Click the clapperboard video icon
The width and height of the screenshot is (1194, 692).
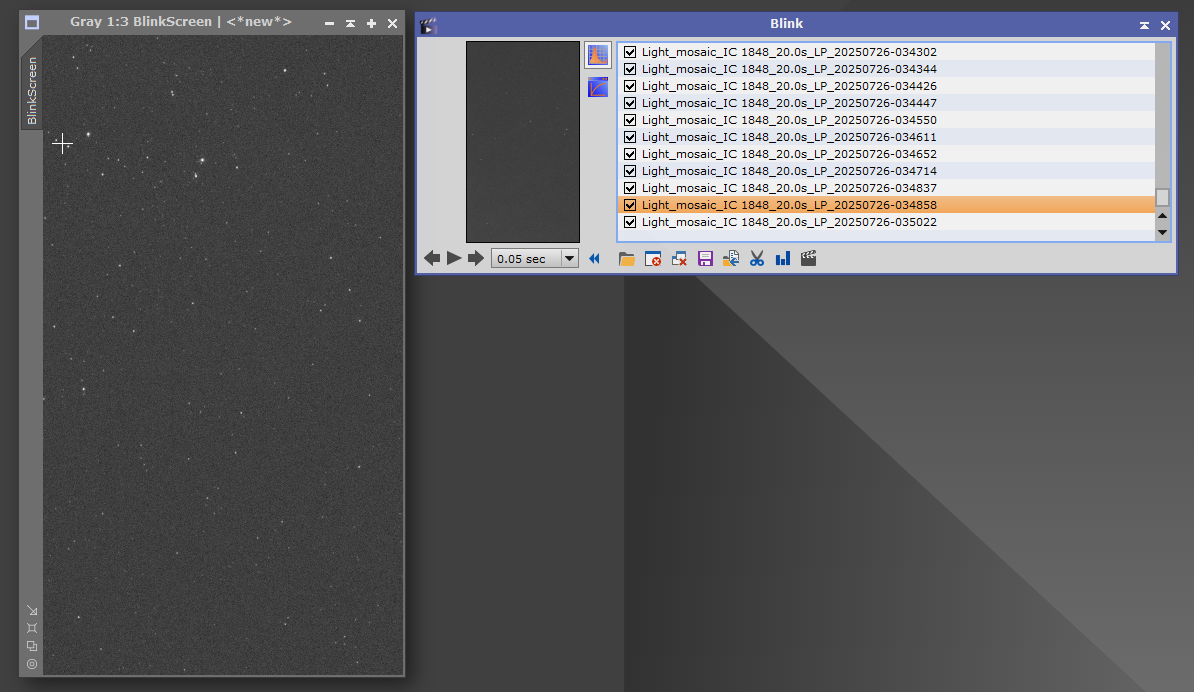(x=809, y=259)
